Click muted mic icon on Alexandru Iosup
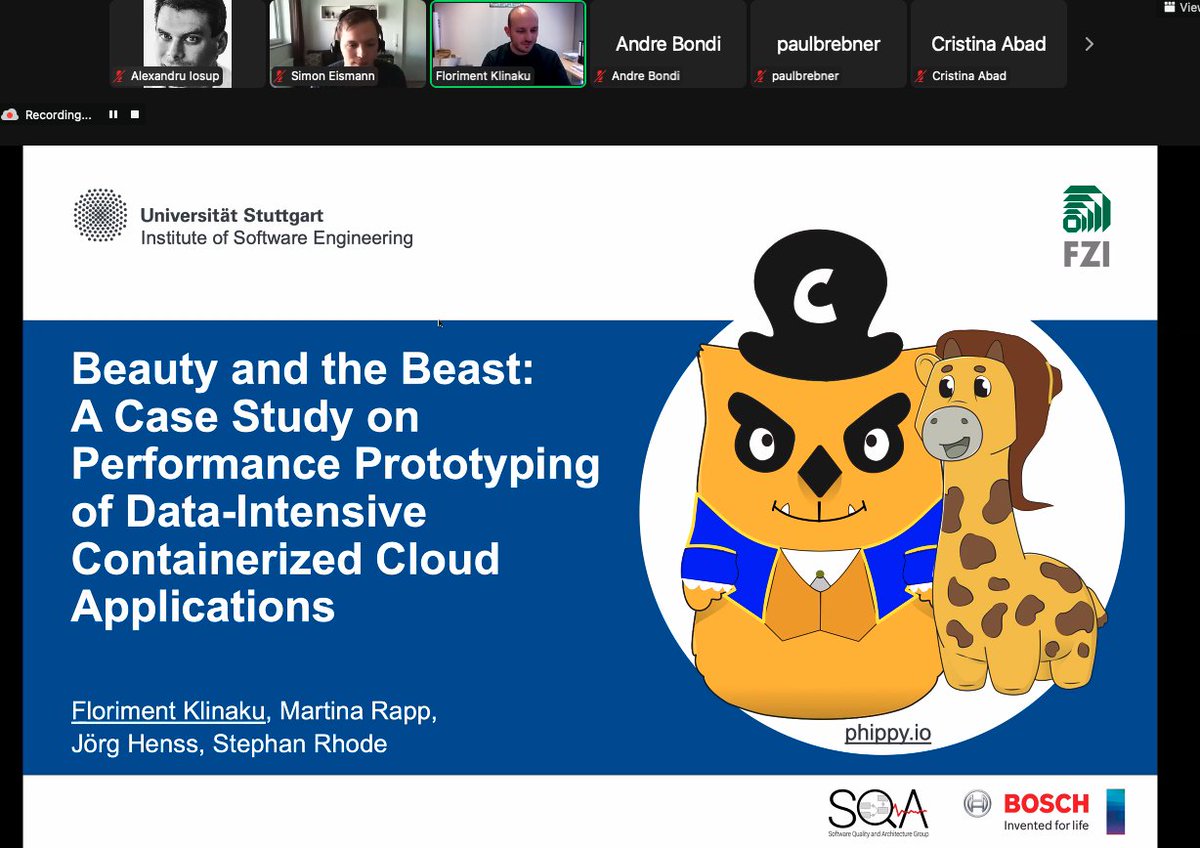The width and height of the screenshot is (1200, 848). (121, 76)
